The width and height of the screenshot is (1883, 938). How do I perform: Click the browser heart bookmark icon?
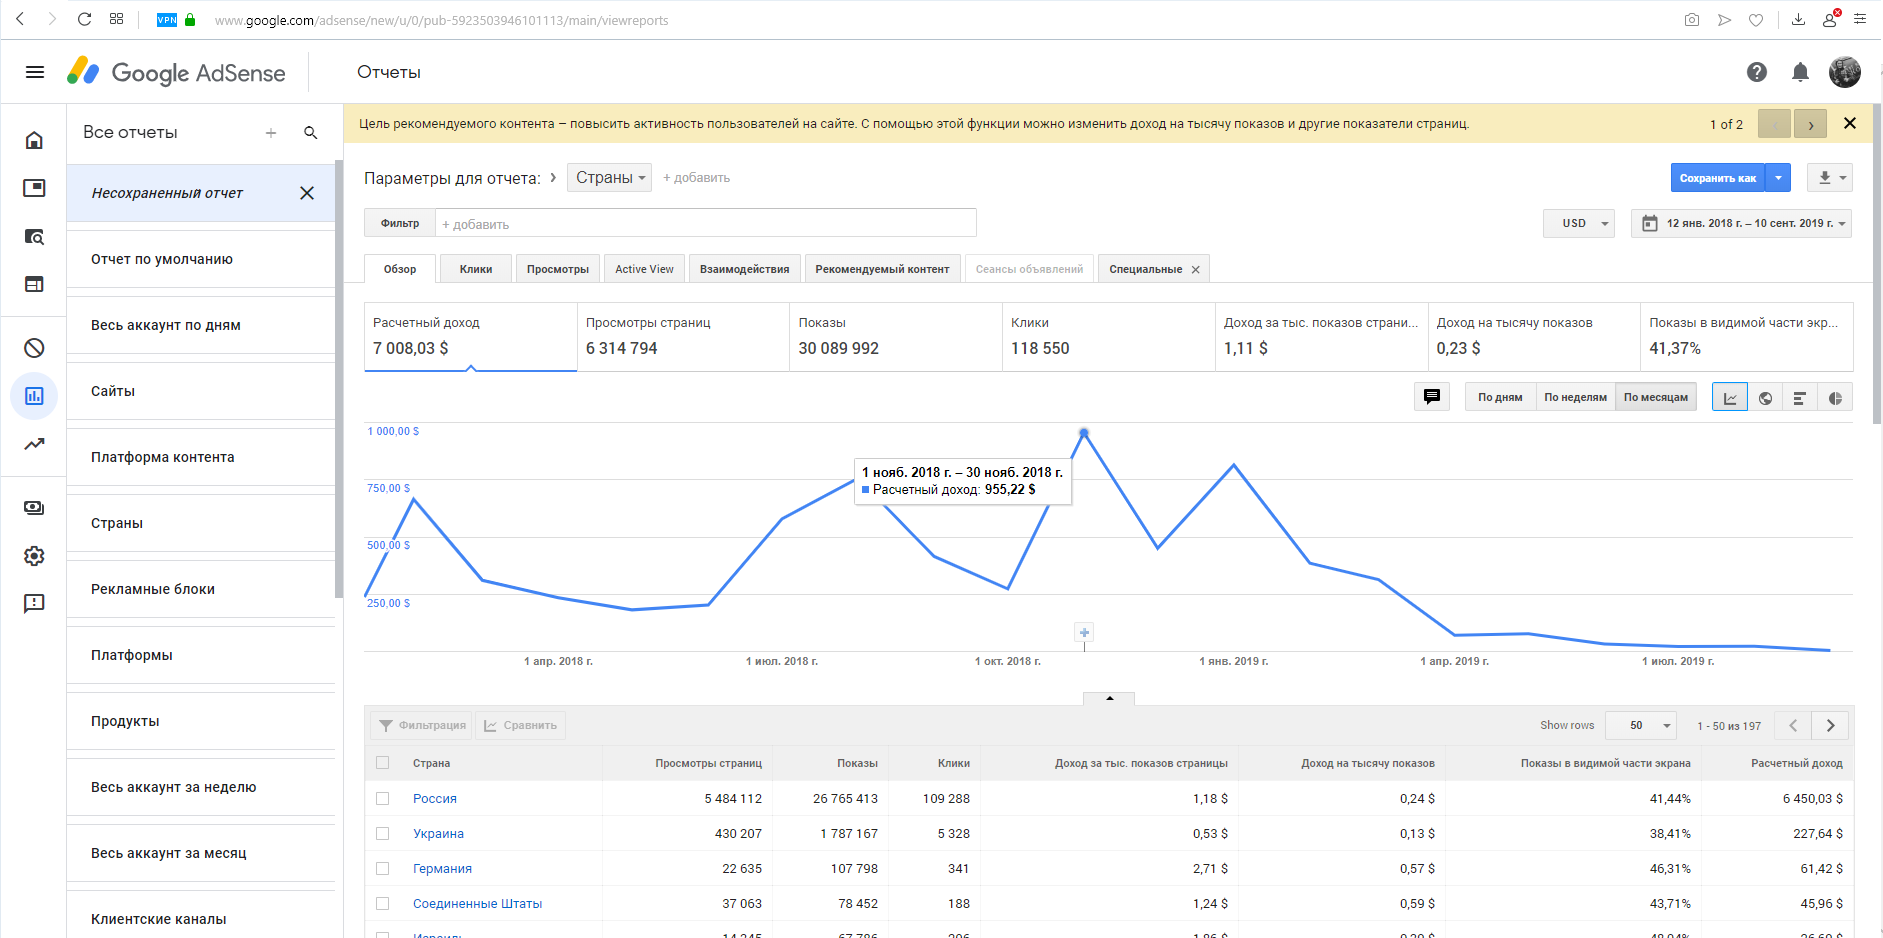click(1756, 20)
